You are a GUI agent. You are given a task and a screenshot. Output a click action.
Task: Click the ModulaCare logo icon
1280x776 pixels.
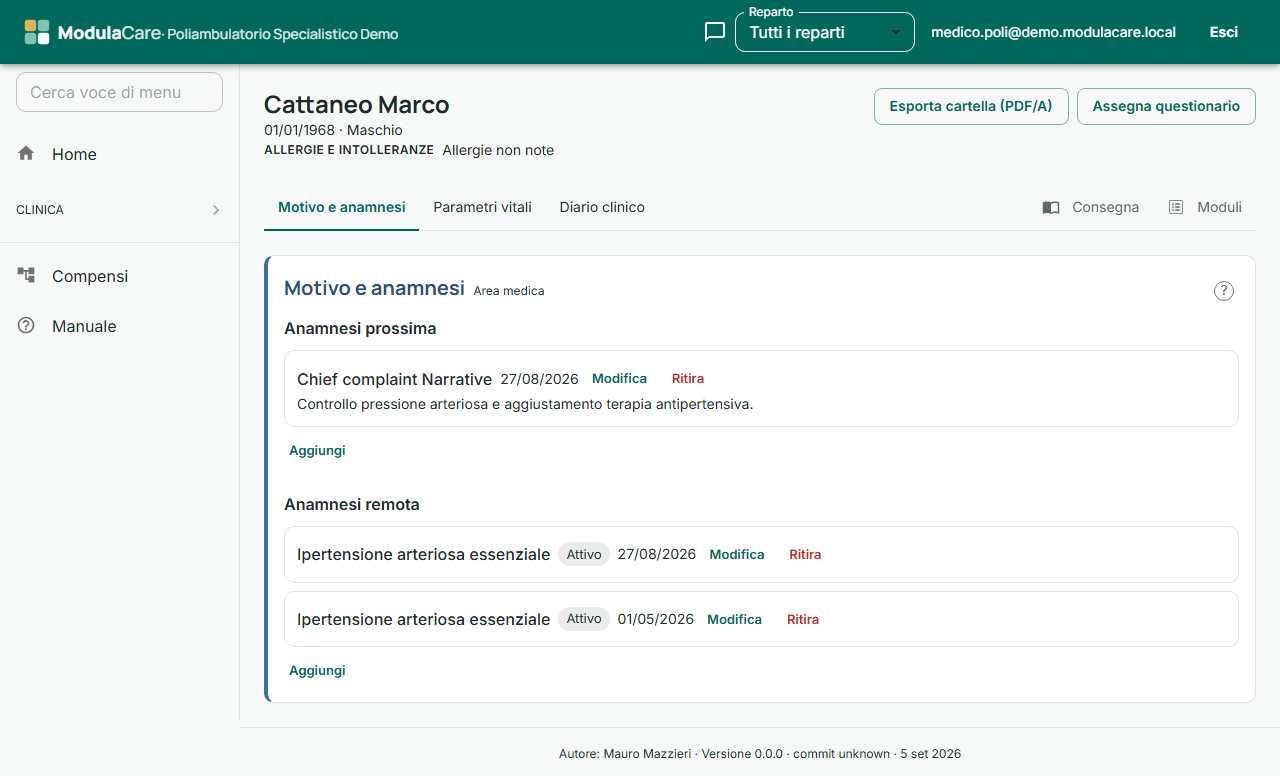[37, 32]
